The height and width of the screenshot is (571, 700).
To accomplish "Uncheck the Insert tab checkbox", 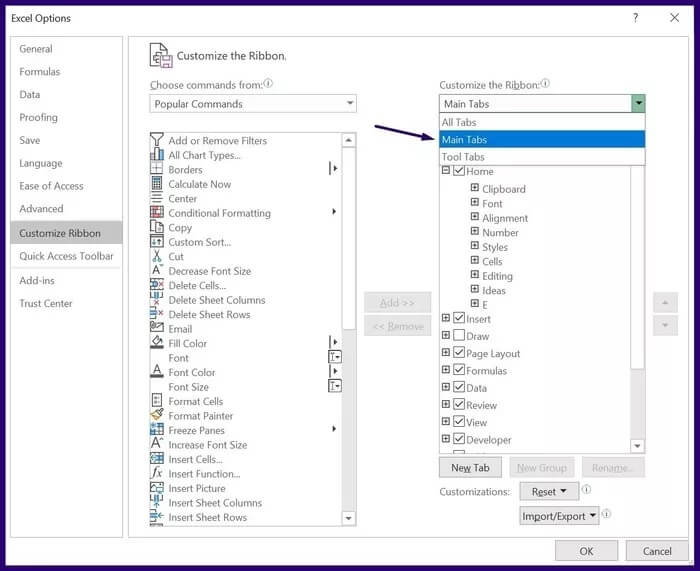I will point(459,318).
